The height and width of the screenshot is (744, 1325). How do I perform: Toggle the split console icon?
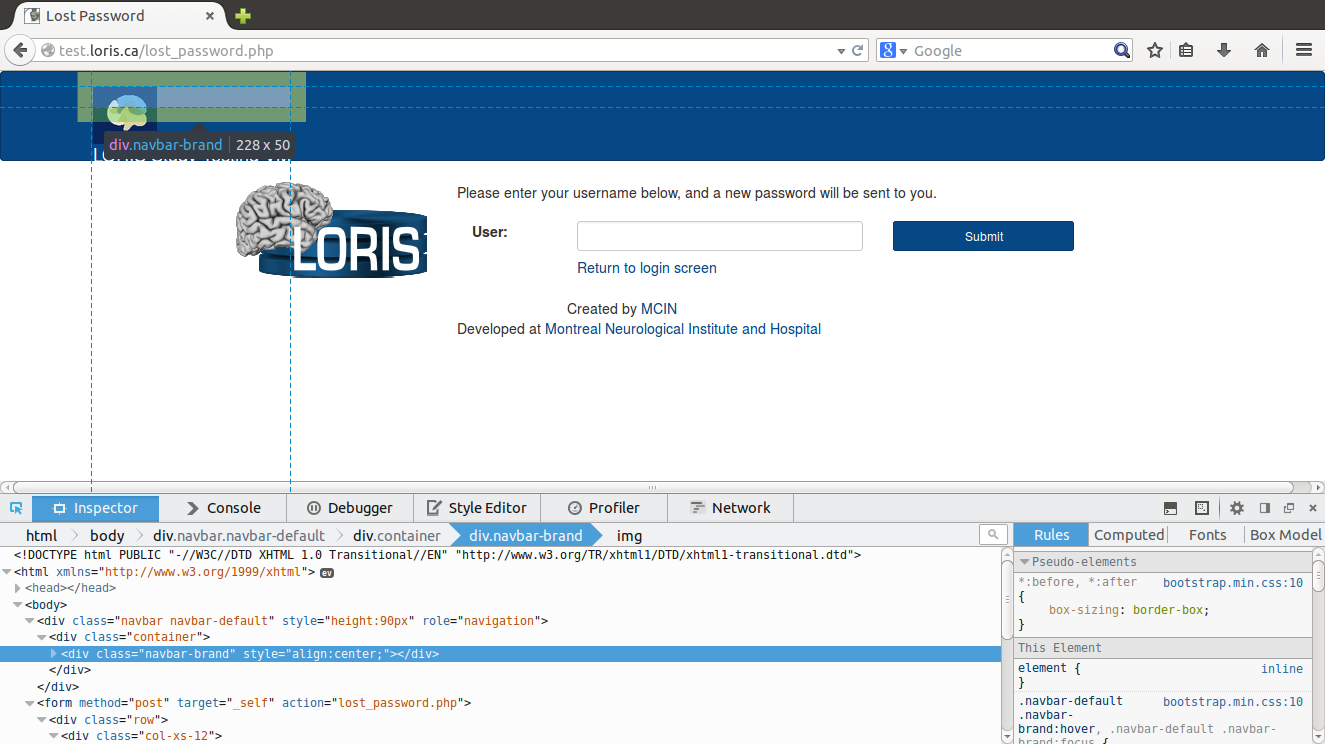[x=1170, y=508]
